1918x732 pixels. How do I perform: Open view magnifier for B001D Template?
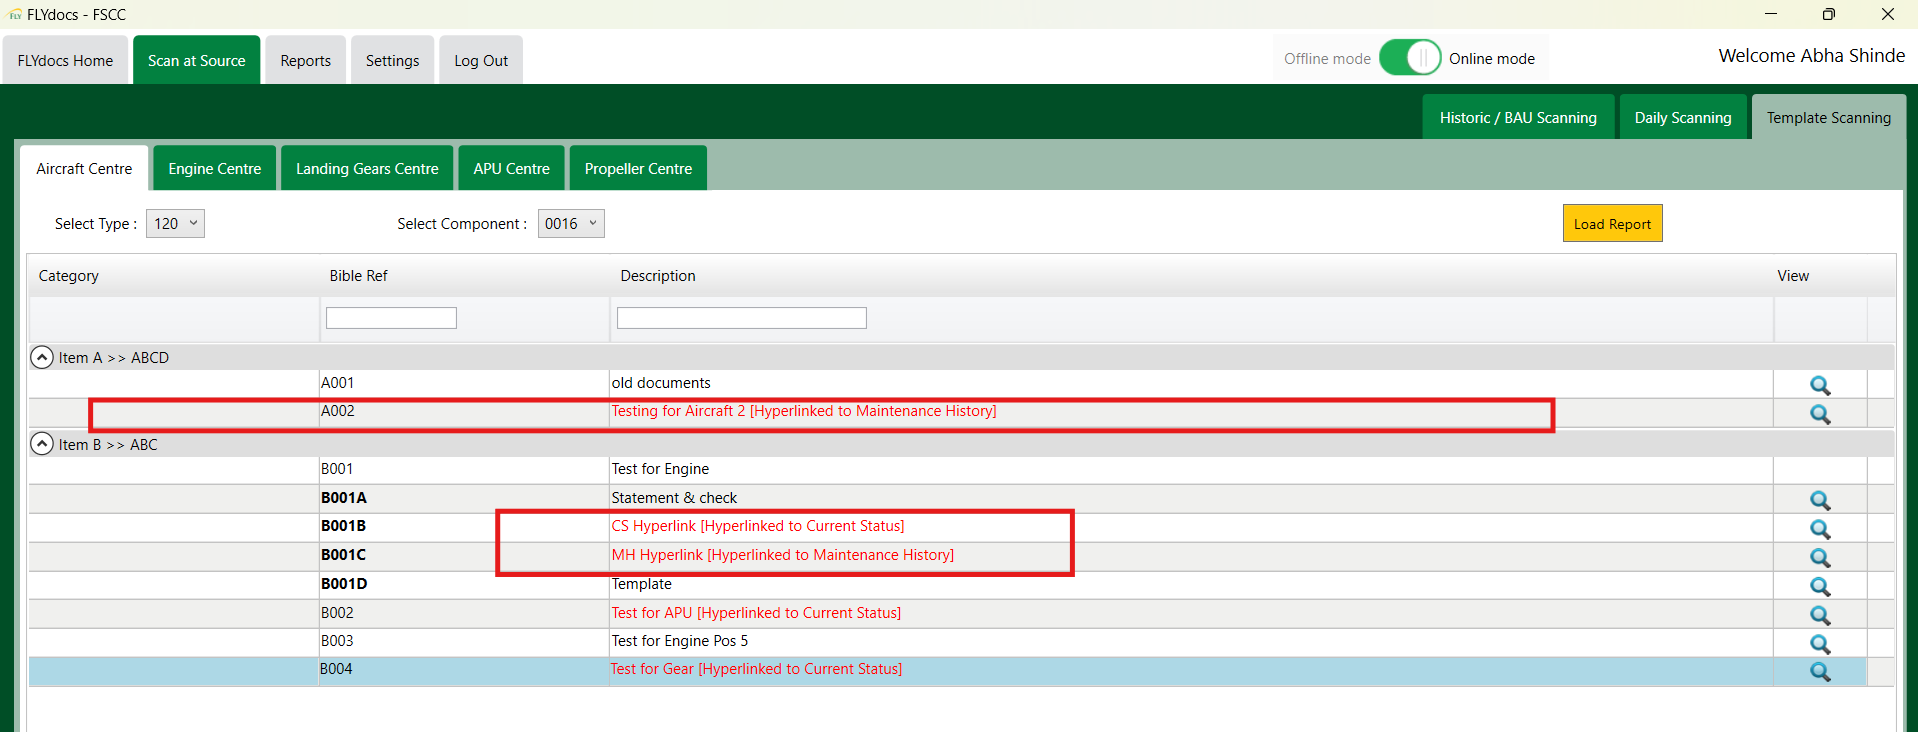(x=1820, y=587)
